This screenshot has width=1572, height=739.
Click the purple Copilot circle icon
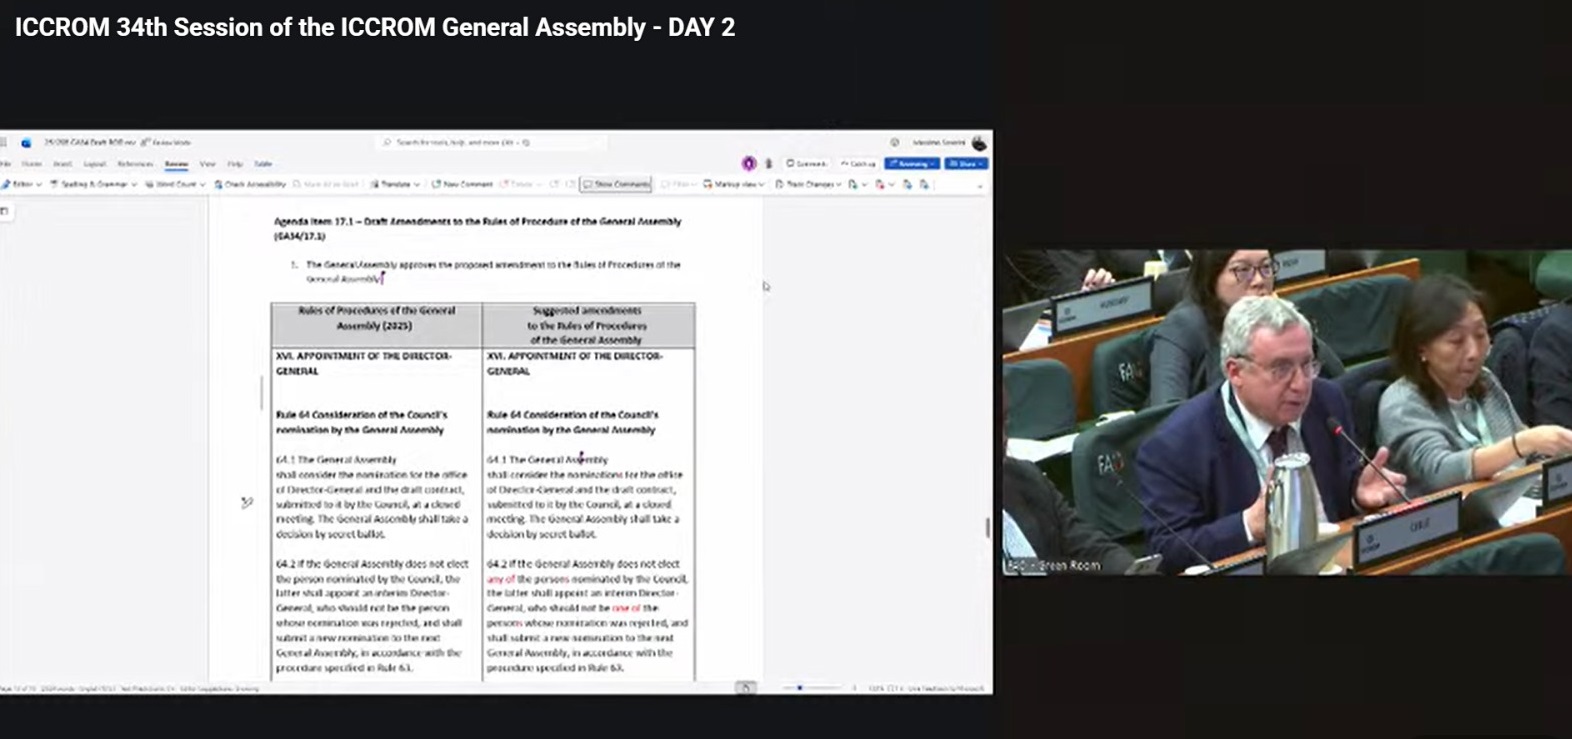(x=748, y=164)
